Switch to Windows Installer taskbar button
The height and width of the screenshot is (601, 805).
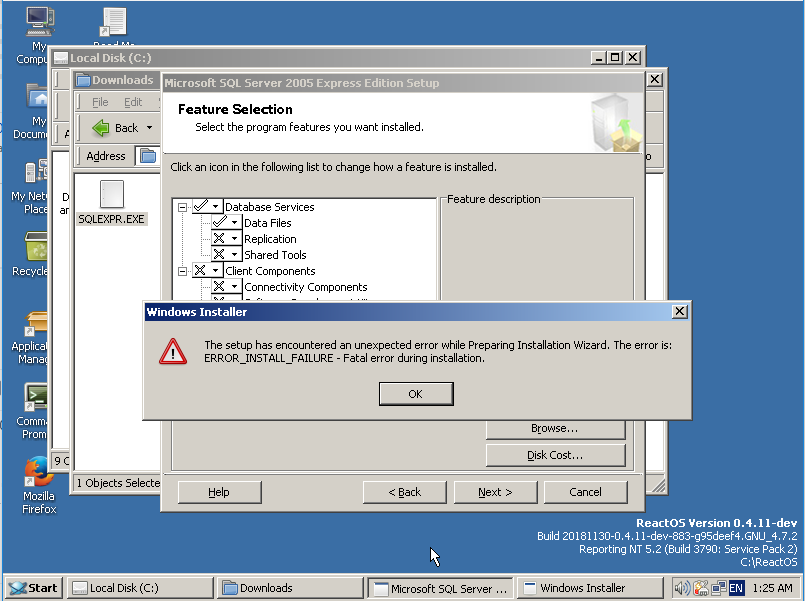coord(590,588)
